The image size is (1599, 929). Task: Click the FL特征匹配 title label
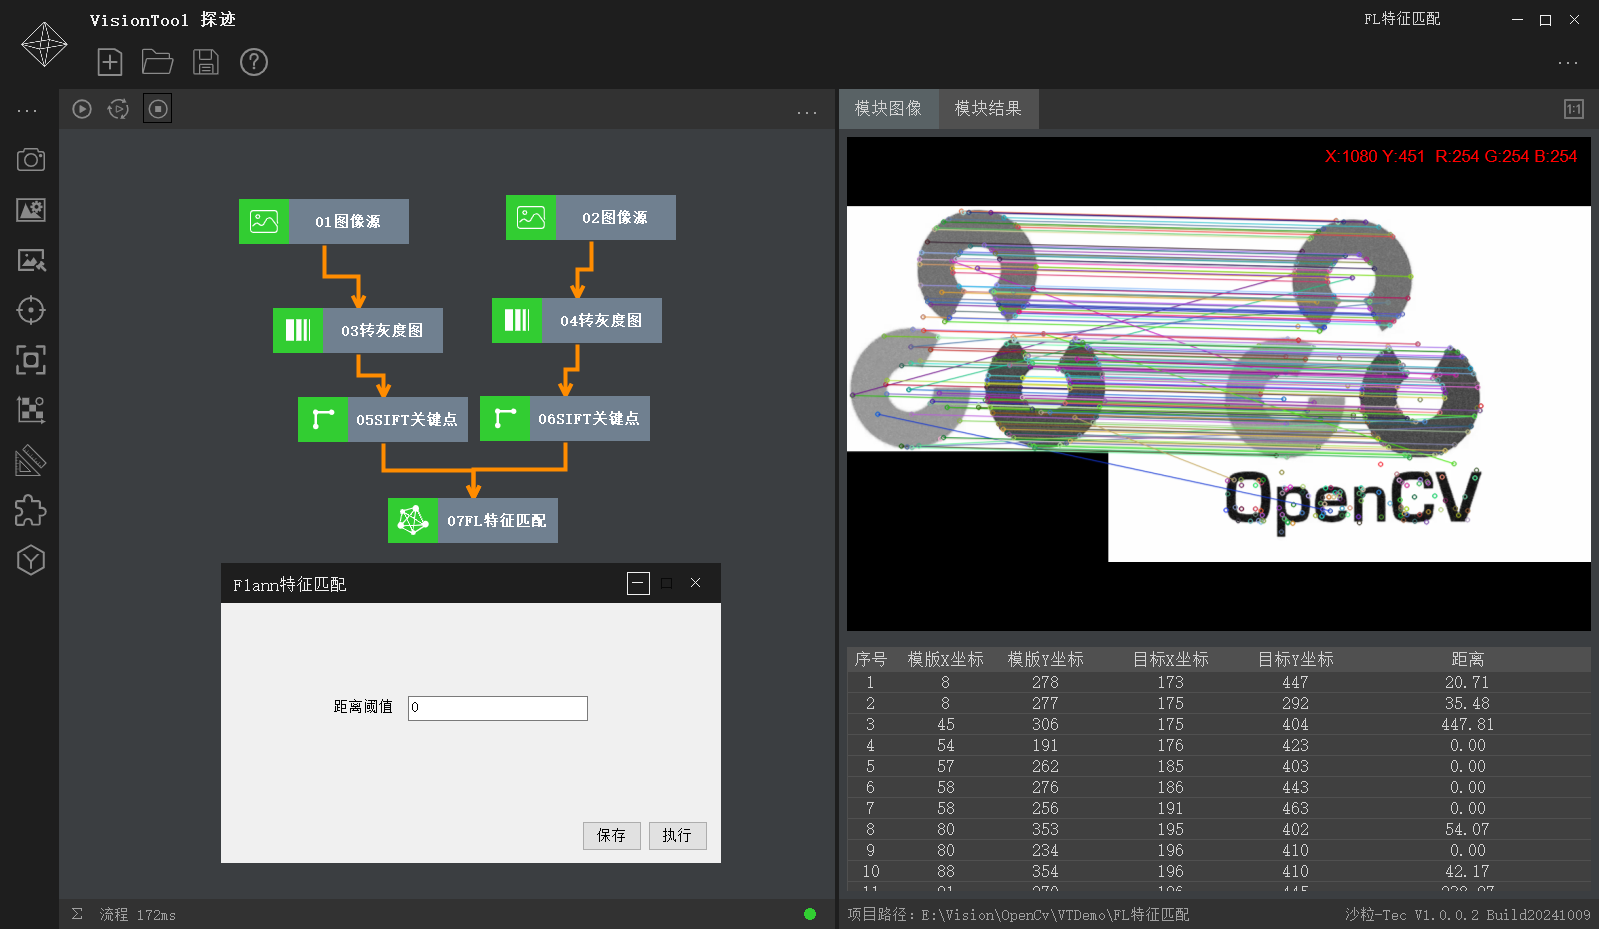tap(1402, 19)
